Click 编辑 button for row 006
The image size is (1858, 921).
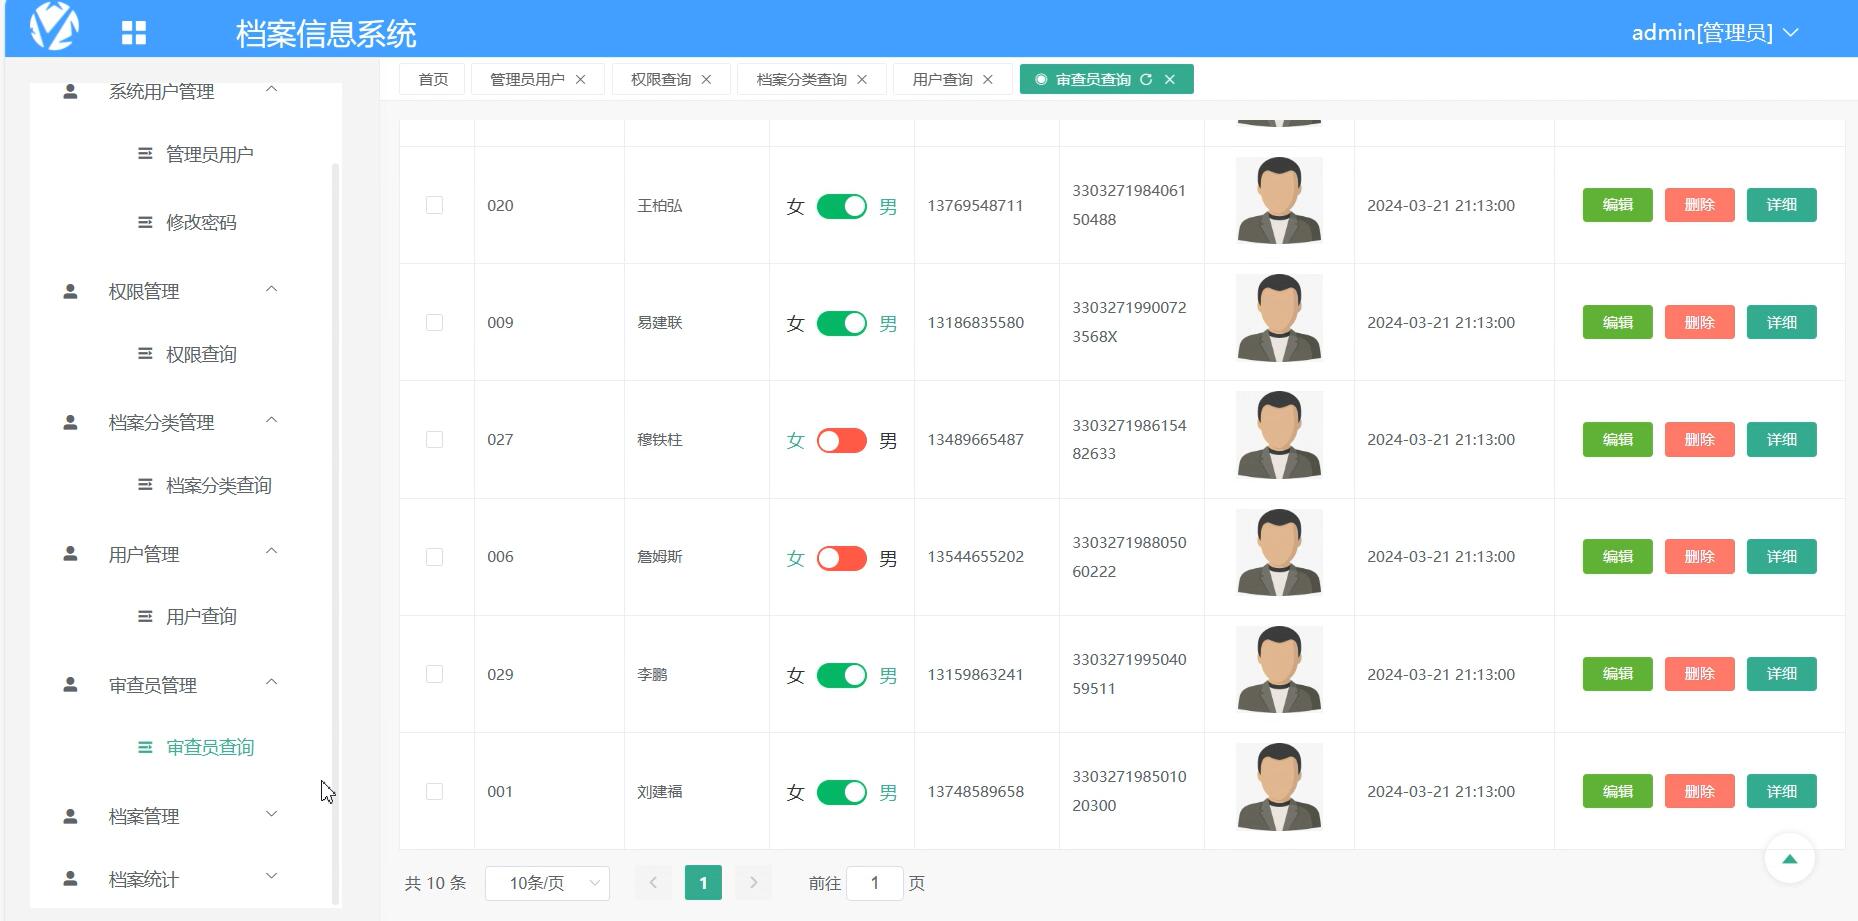[x=1617, y=556]
